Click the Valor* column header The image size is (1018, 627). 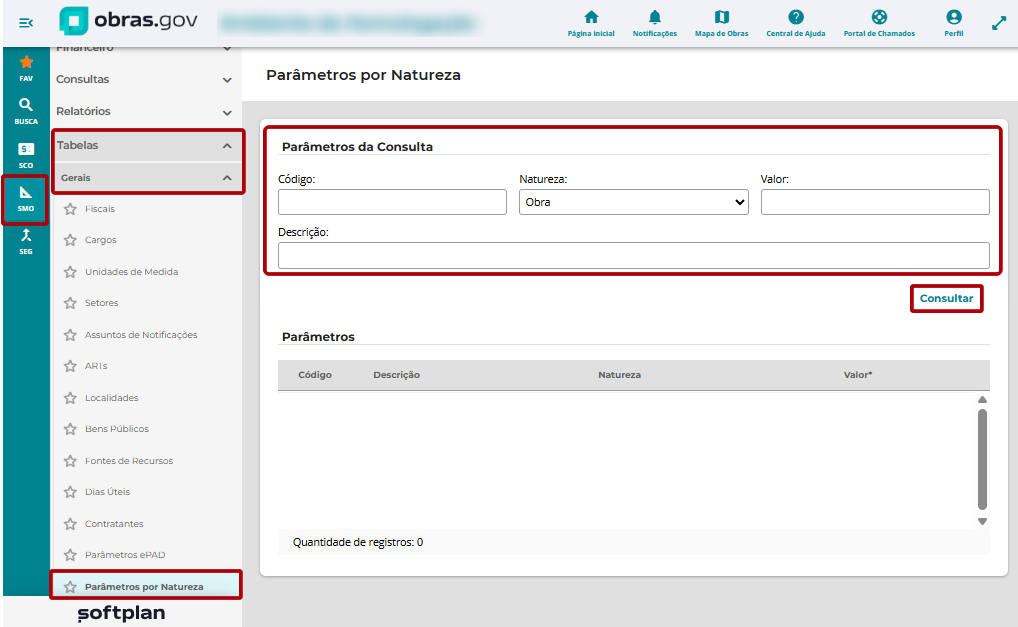click(x=858, y=375)
